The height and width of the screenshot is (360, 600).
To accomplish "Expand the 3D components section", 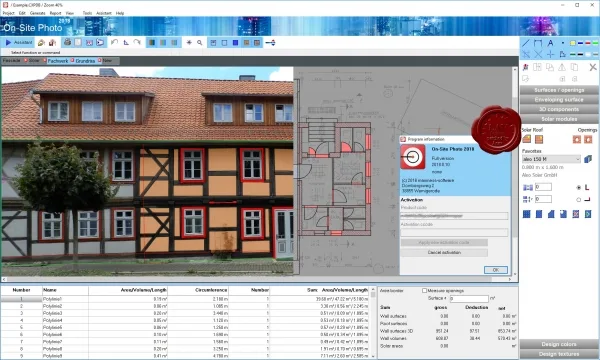I will point(559,109).
